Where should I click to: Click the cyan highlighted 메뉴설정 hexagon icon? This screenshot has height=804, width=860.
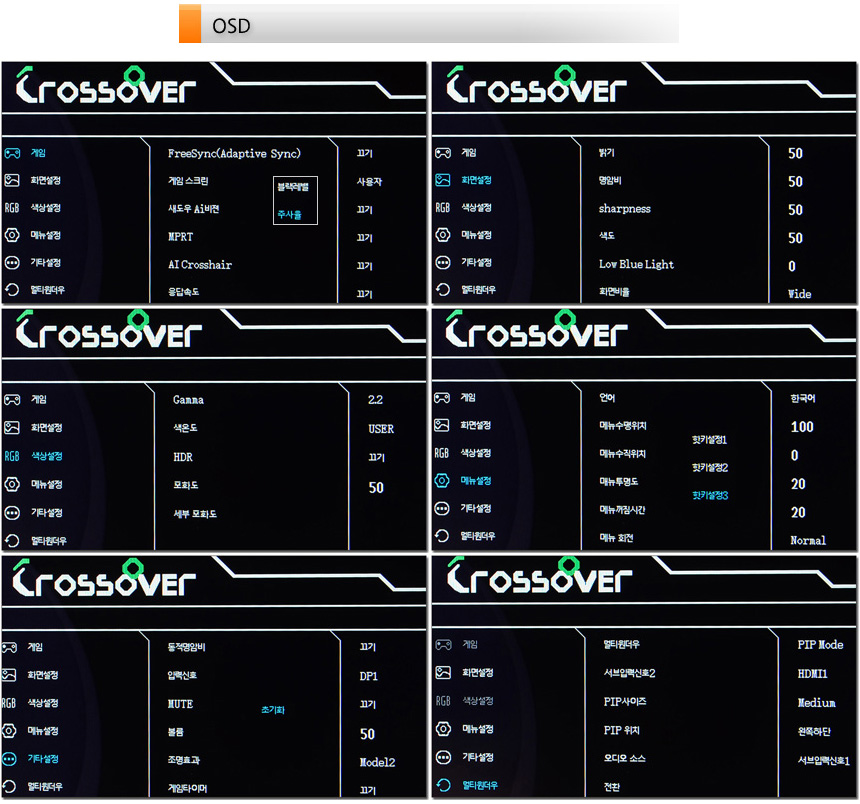point(443,481)
